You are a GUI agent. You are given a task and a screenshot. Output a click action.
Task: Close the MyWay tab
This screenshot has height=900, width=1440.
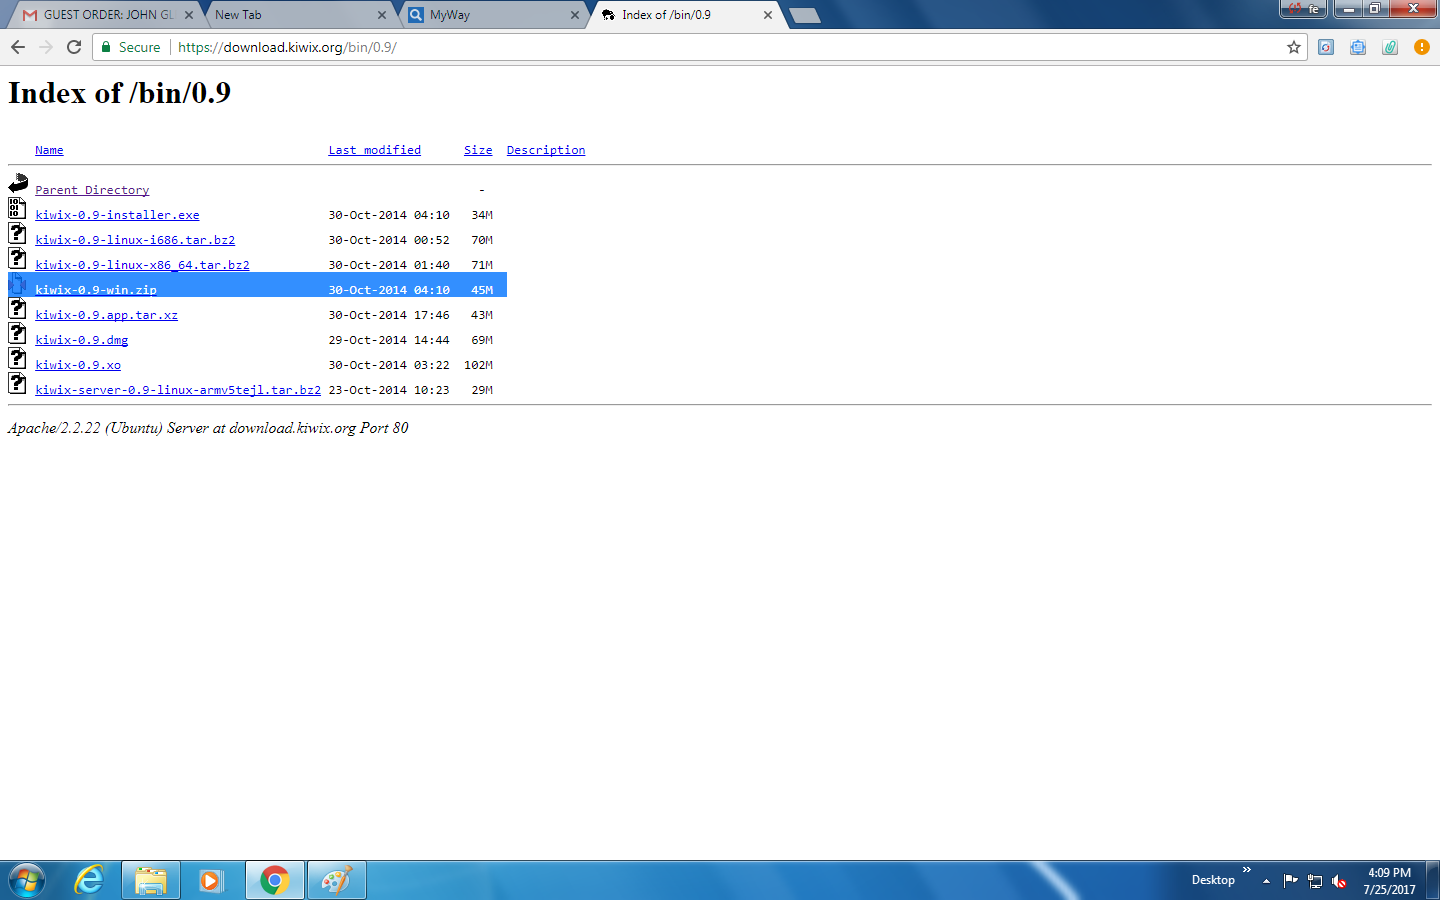[575, 15]
